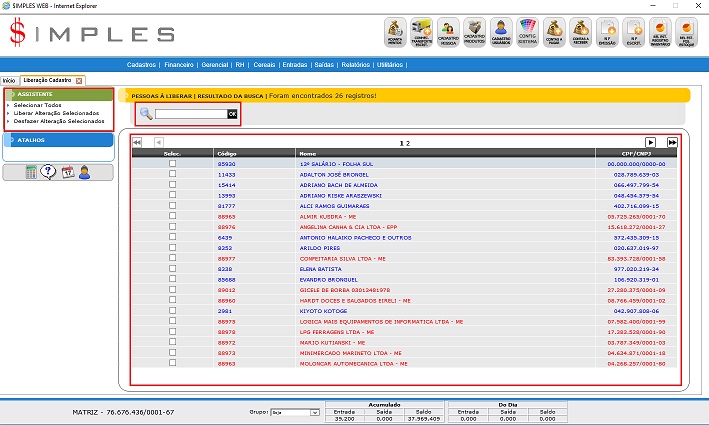This screenshot has height=425, width=709.
Task: Switch to the Início tab
Action: click(x=9, y=79)
